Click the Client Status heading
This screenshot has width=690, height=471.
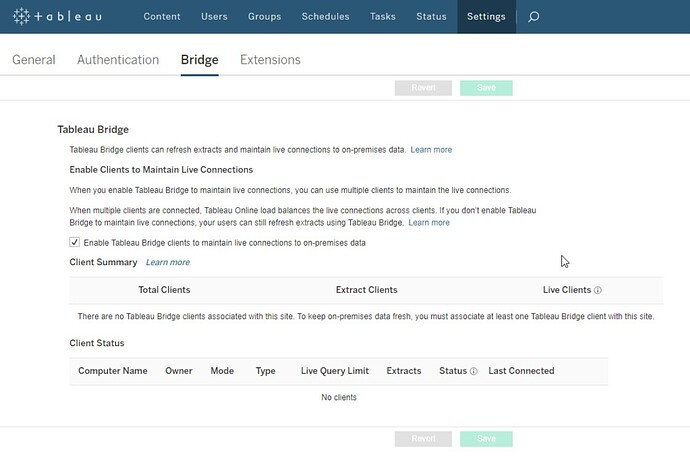coord(97,343)
